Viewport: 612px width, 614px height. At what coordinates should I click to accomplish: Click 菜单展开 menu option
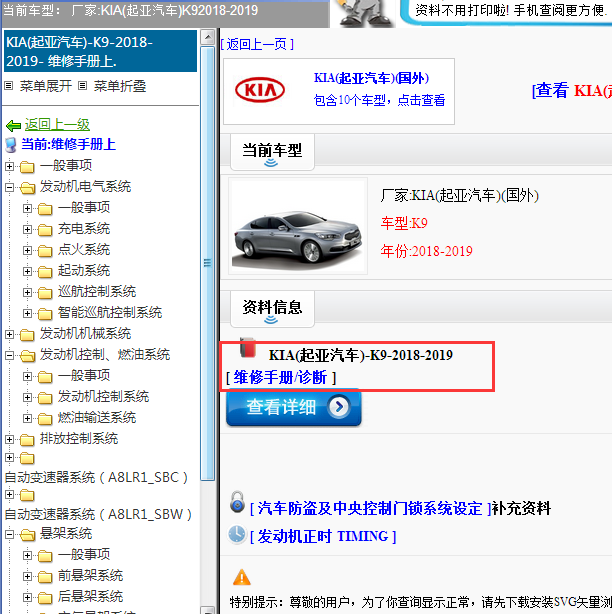(x=46, y=86)
